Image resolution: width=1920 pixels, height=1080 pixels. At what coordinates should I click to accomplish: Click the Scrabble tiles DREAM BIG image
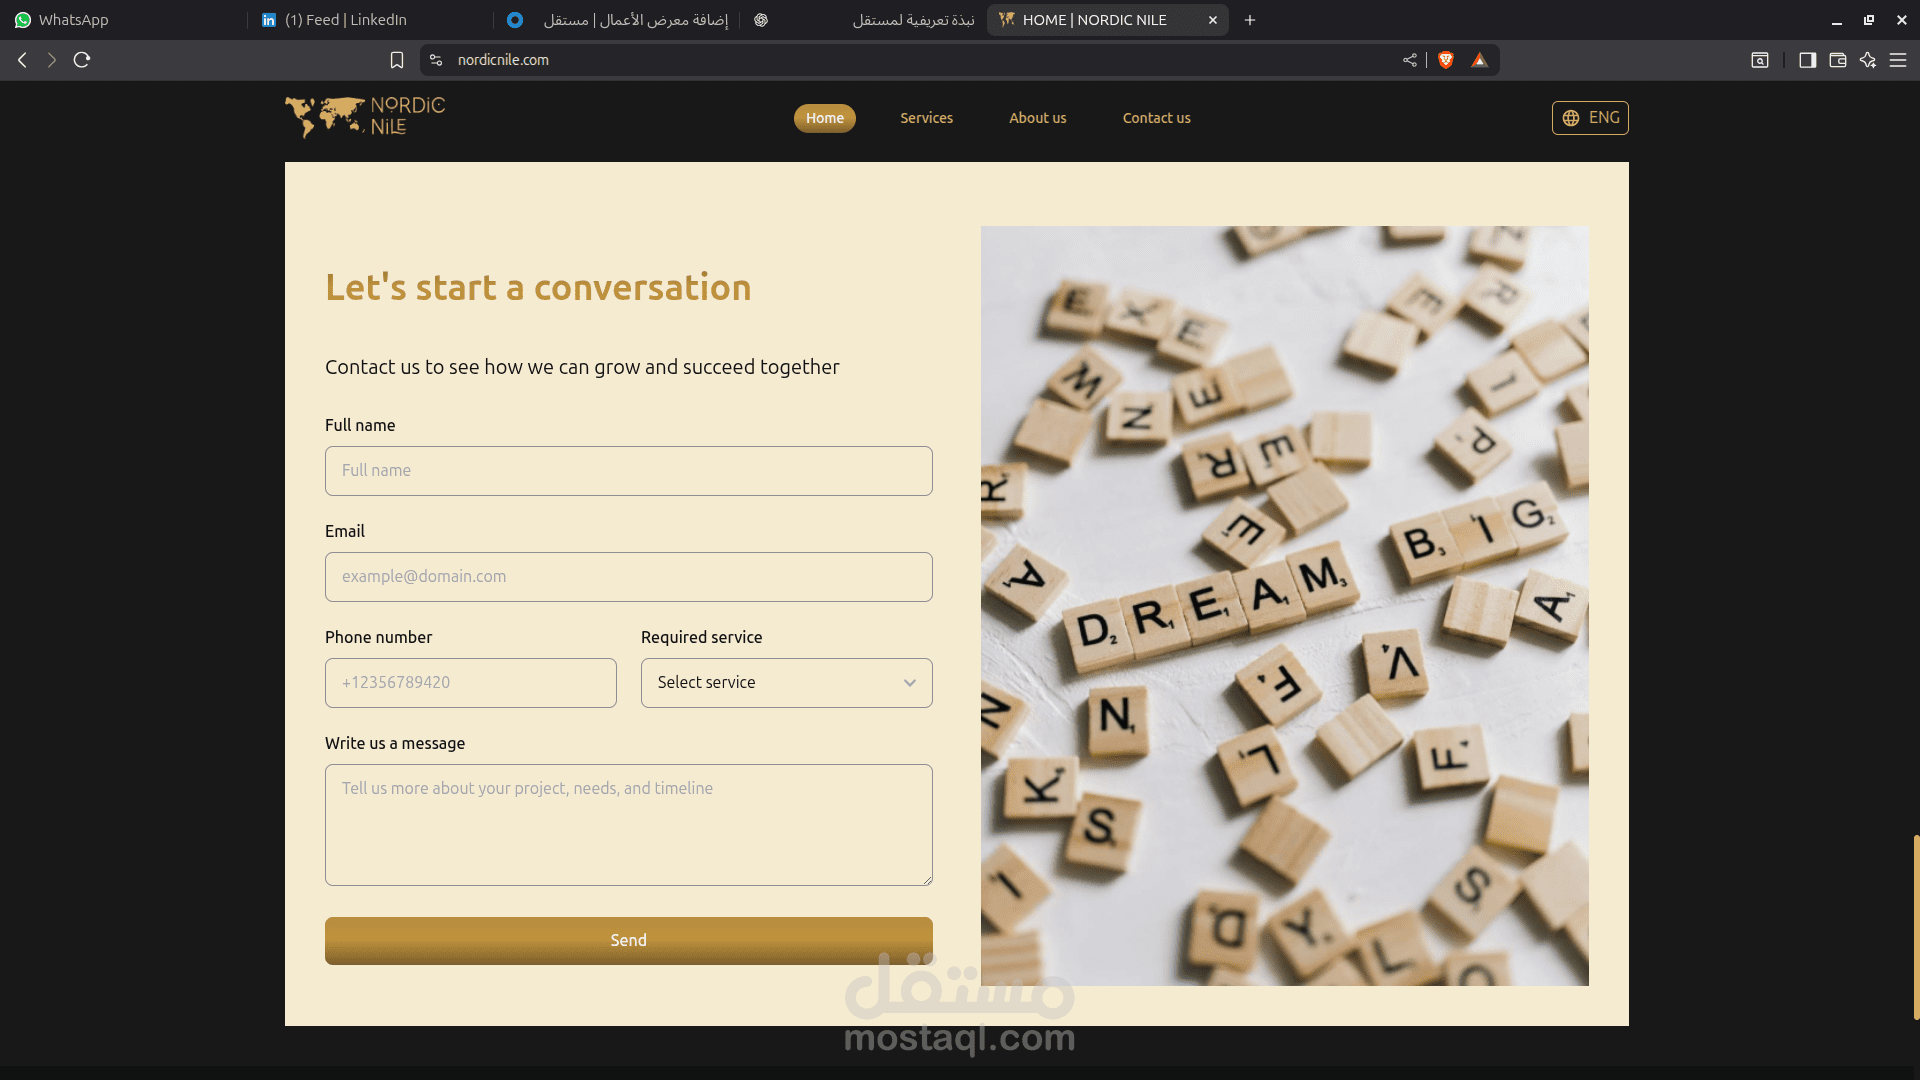pos(1284,606)
